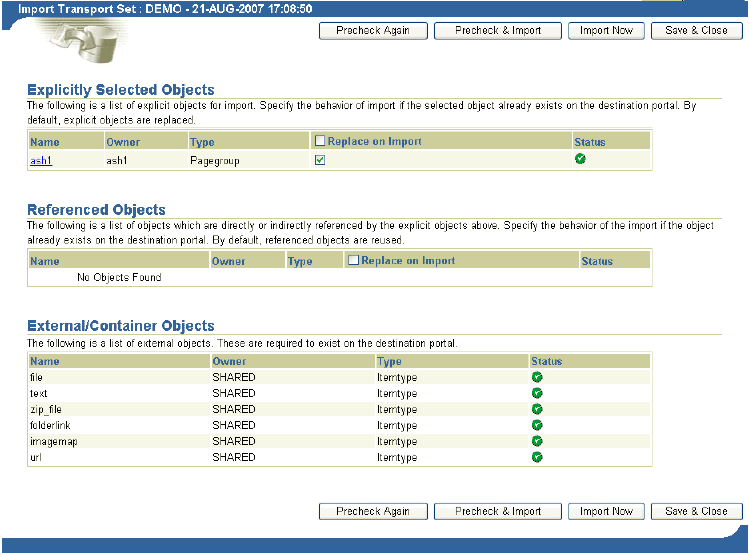Click Itemtype cell in the url row
This screenshot has width=749, height=555.
[x=397, y=458]
